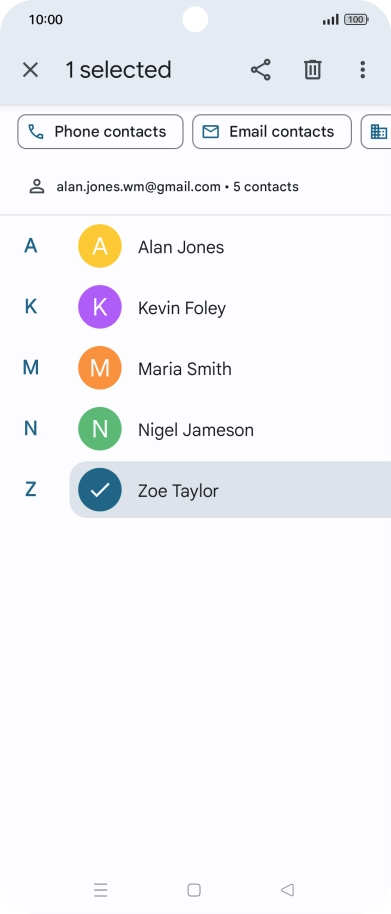
Task: Tap the Maria Smith orange avatar
Action: tap(100, 368)
